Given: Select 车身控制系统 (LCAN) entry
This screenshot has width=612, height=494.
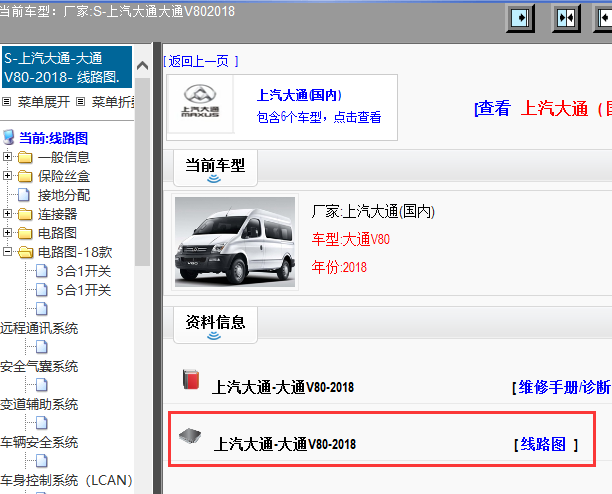Looking at the screenshot, I should click(66, 480).
